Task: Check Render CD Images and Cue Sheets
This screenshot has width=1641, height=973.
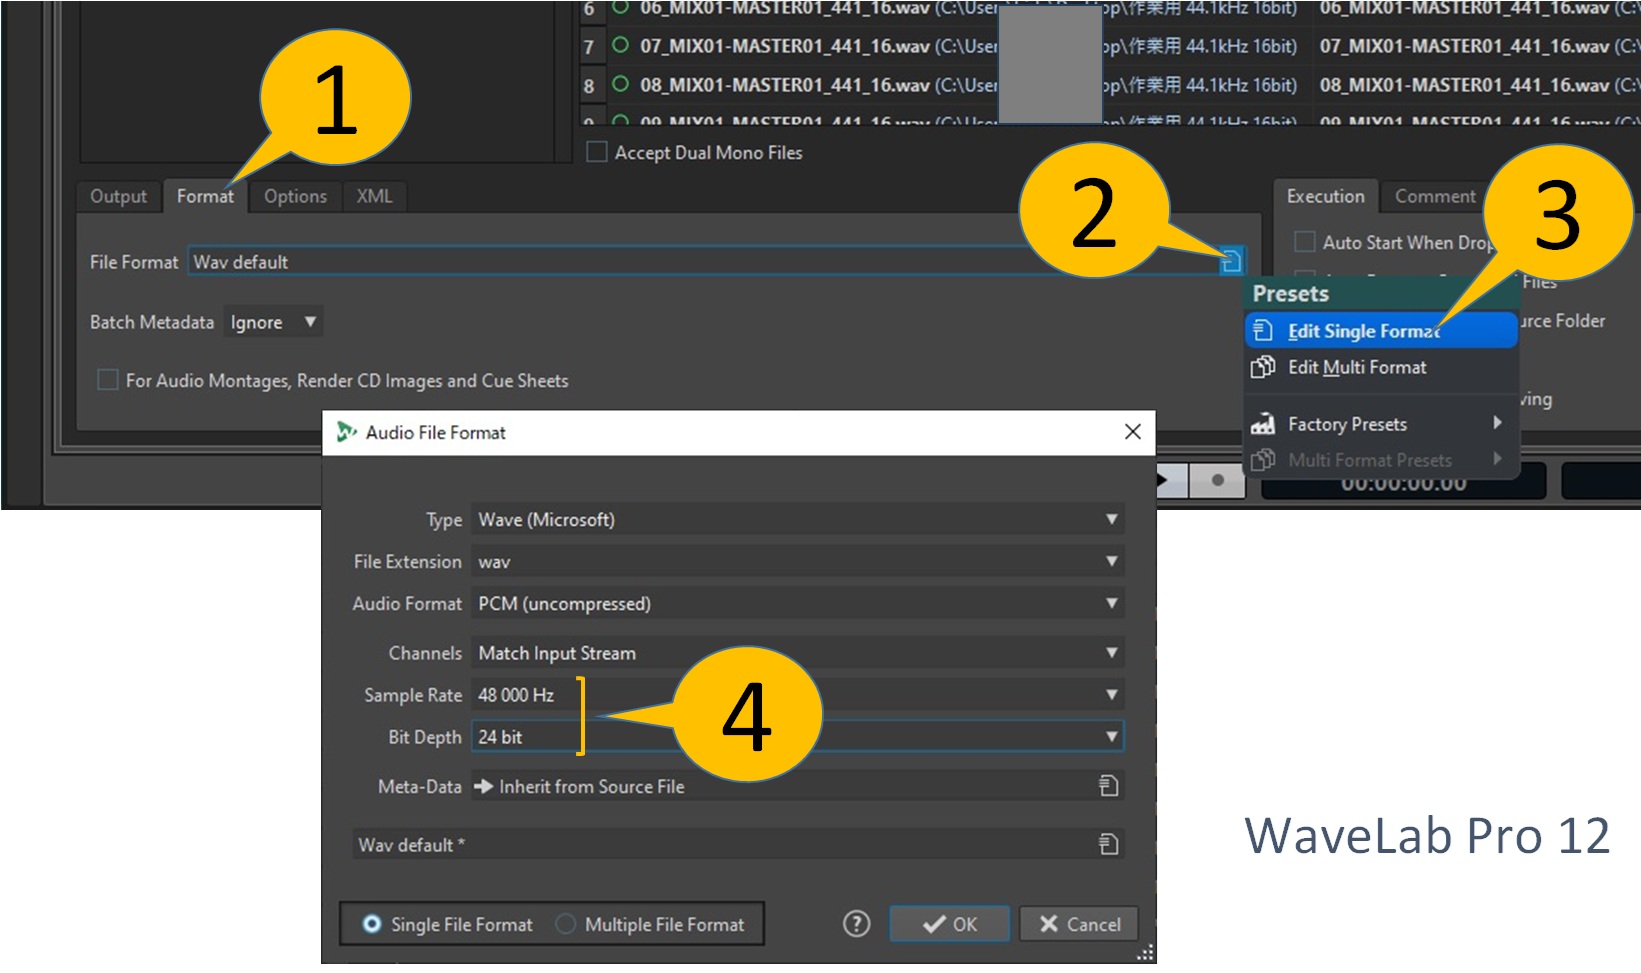Action: [108, 380]
